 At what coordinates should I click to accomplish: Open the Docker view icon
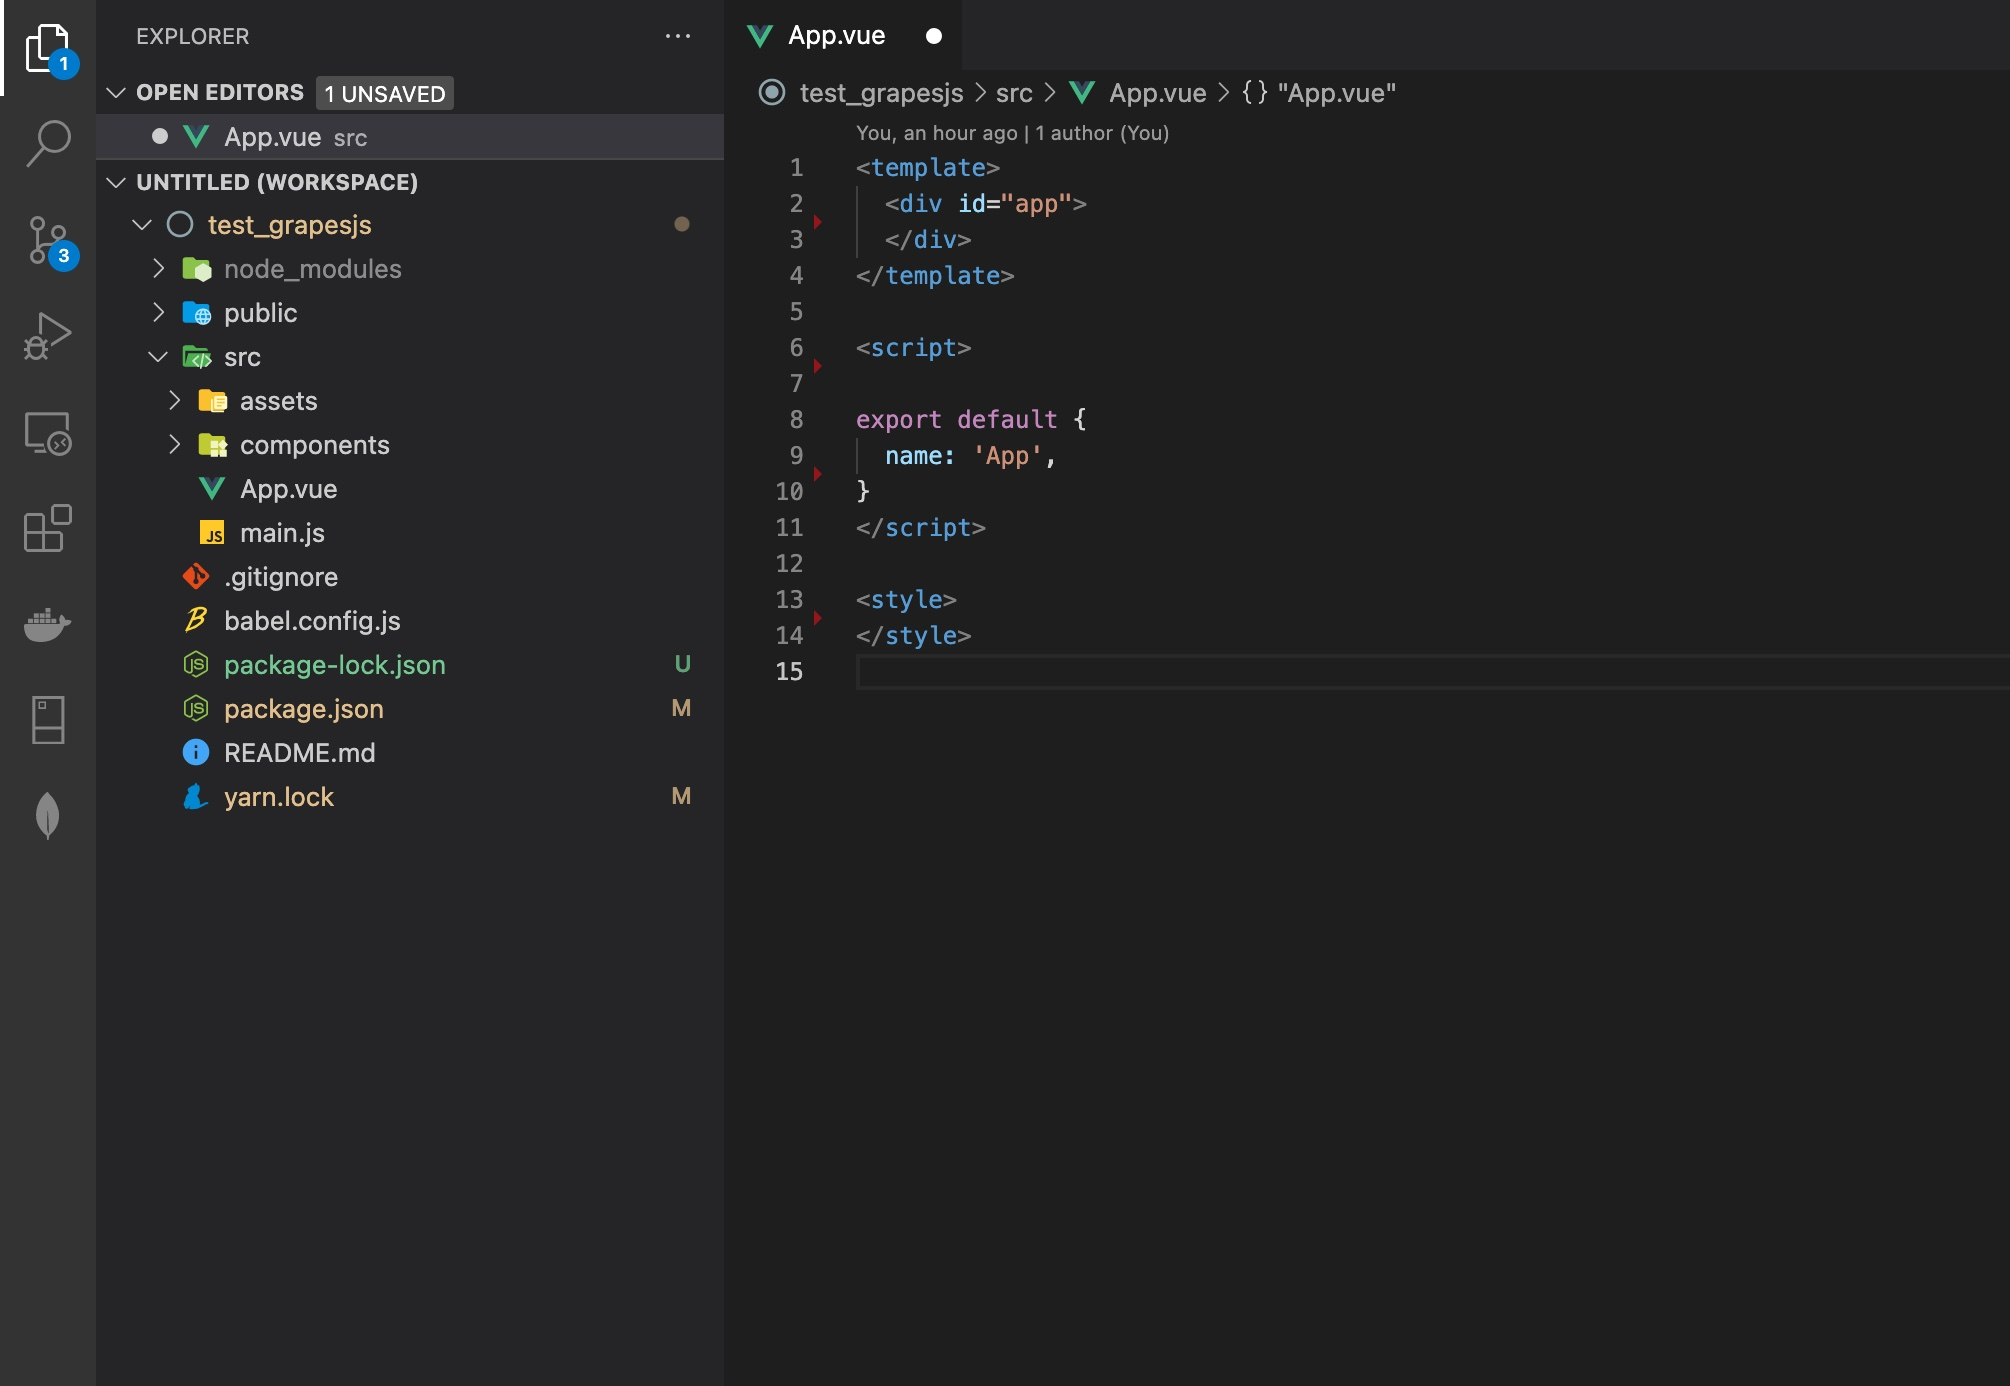[48, 624]
